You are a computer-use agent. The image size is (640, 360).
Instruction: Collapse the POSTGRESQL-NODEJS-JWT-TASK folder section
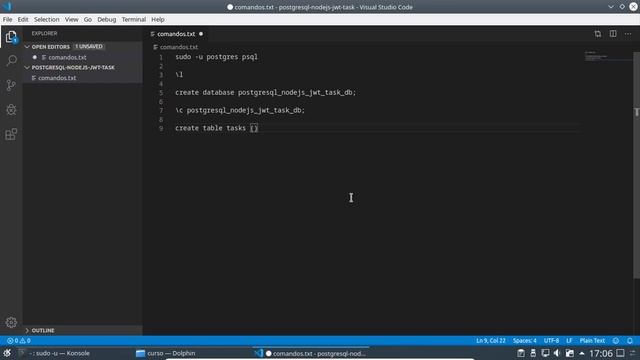click(27, 67)
